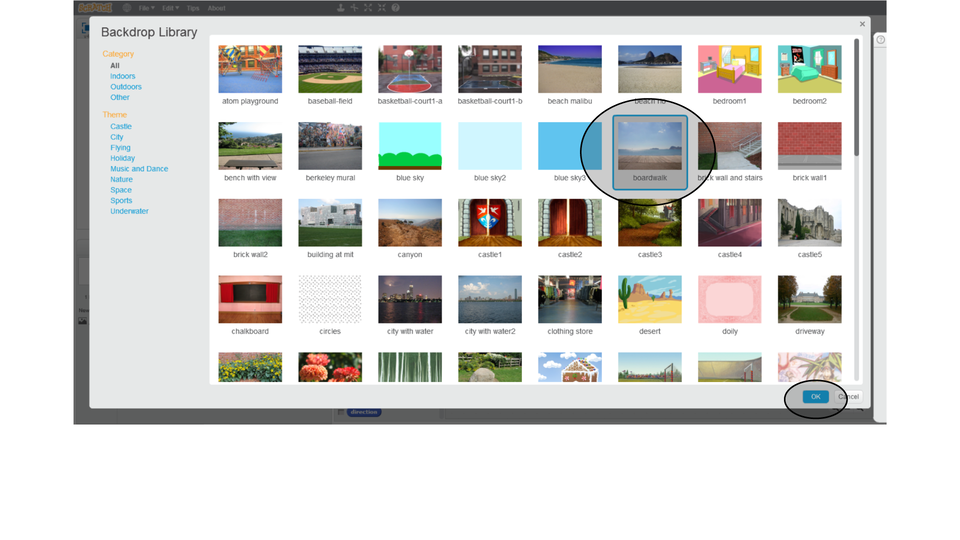Choose the desert backdrop thumbnail
The image size is (960, 540).
[x=650, y=300]
